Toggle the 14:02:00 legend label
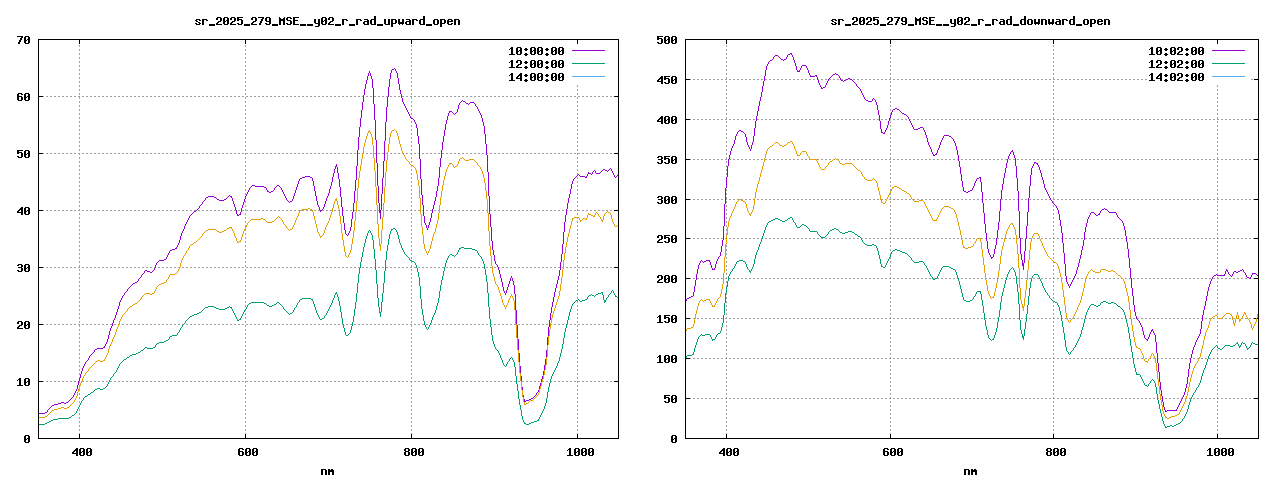Screen dimensions: 1280x480 tap(1176, 77)
